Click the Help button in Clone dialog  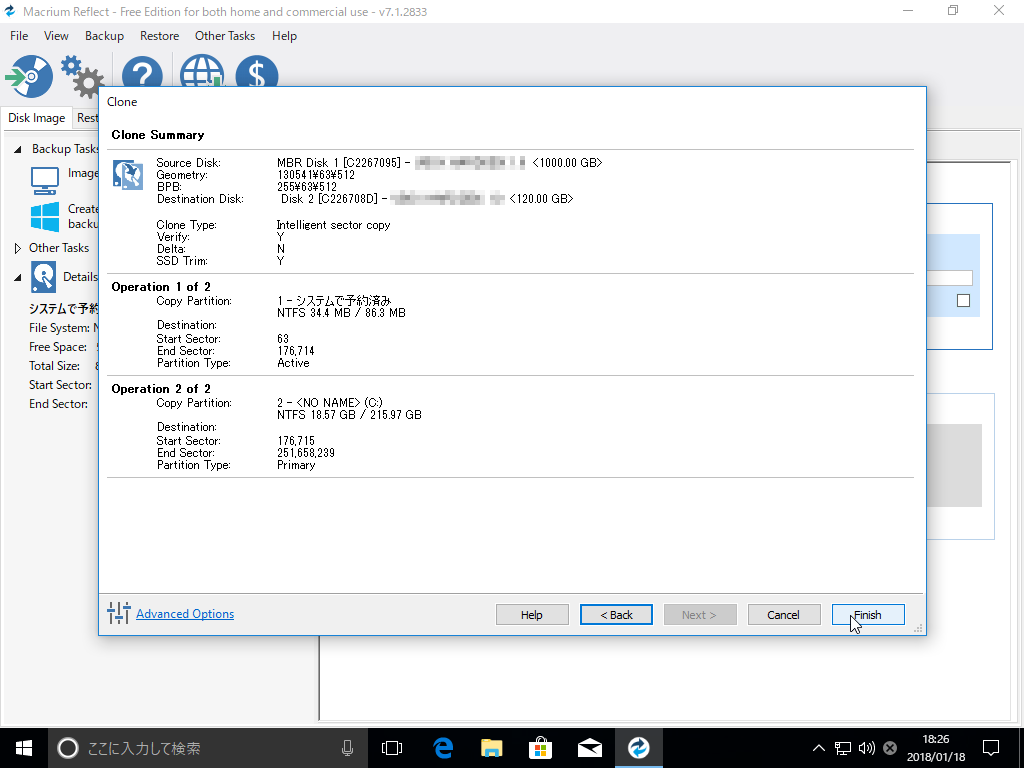point(532,615)
